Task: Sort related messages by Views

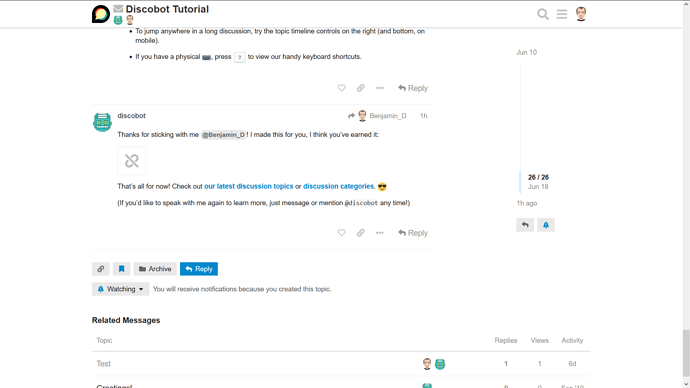Action: (x=540, y=340)
